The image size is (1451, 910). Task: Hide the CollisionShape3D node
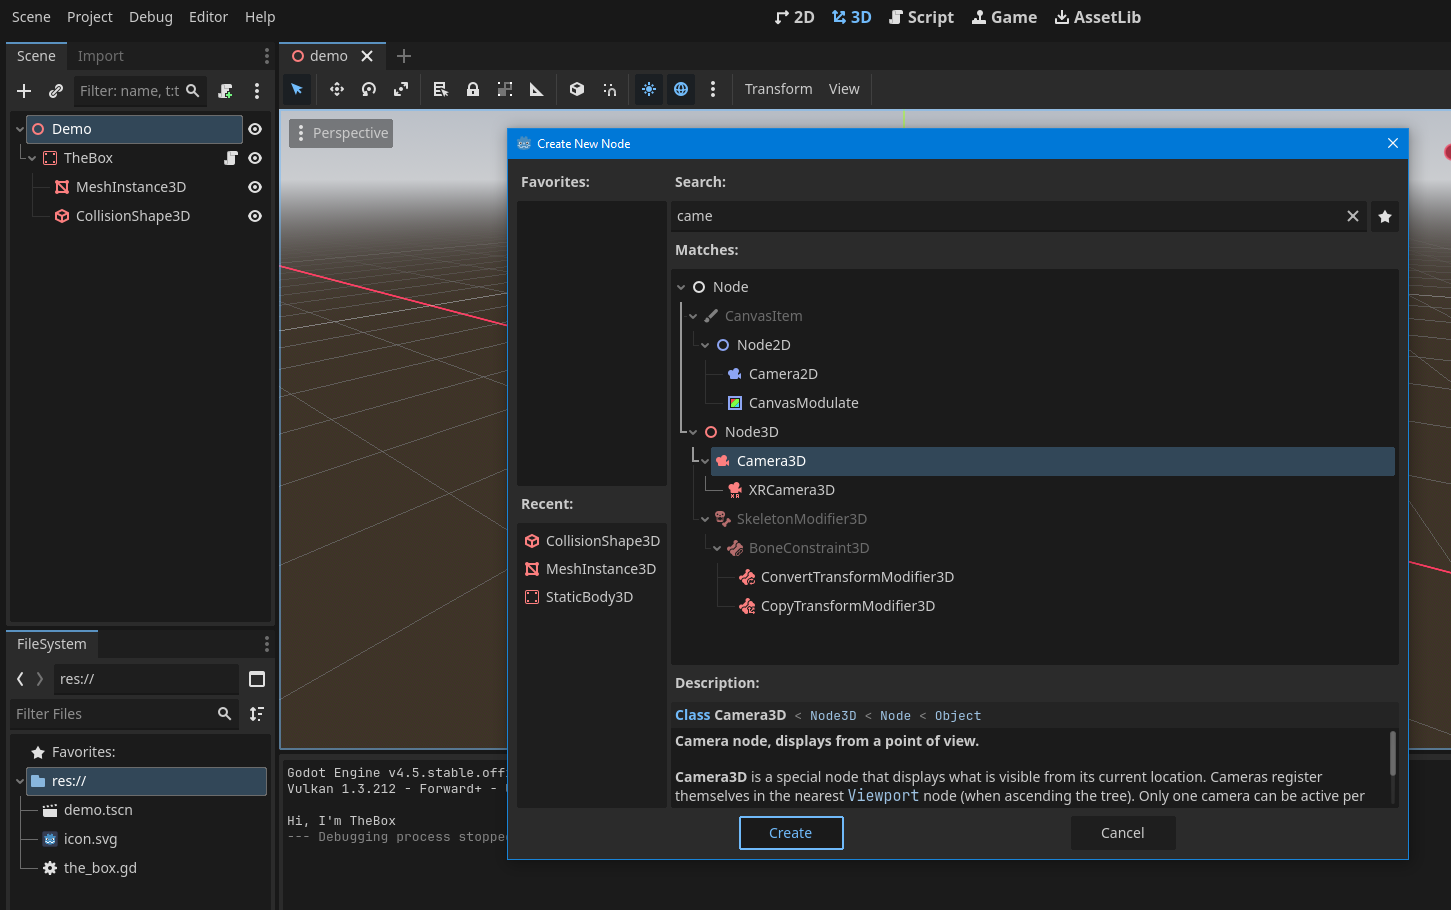(255, 216)
